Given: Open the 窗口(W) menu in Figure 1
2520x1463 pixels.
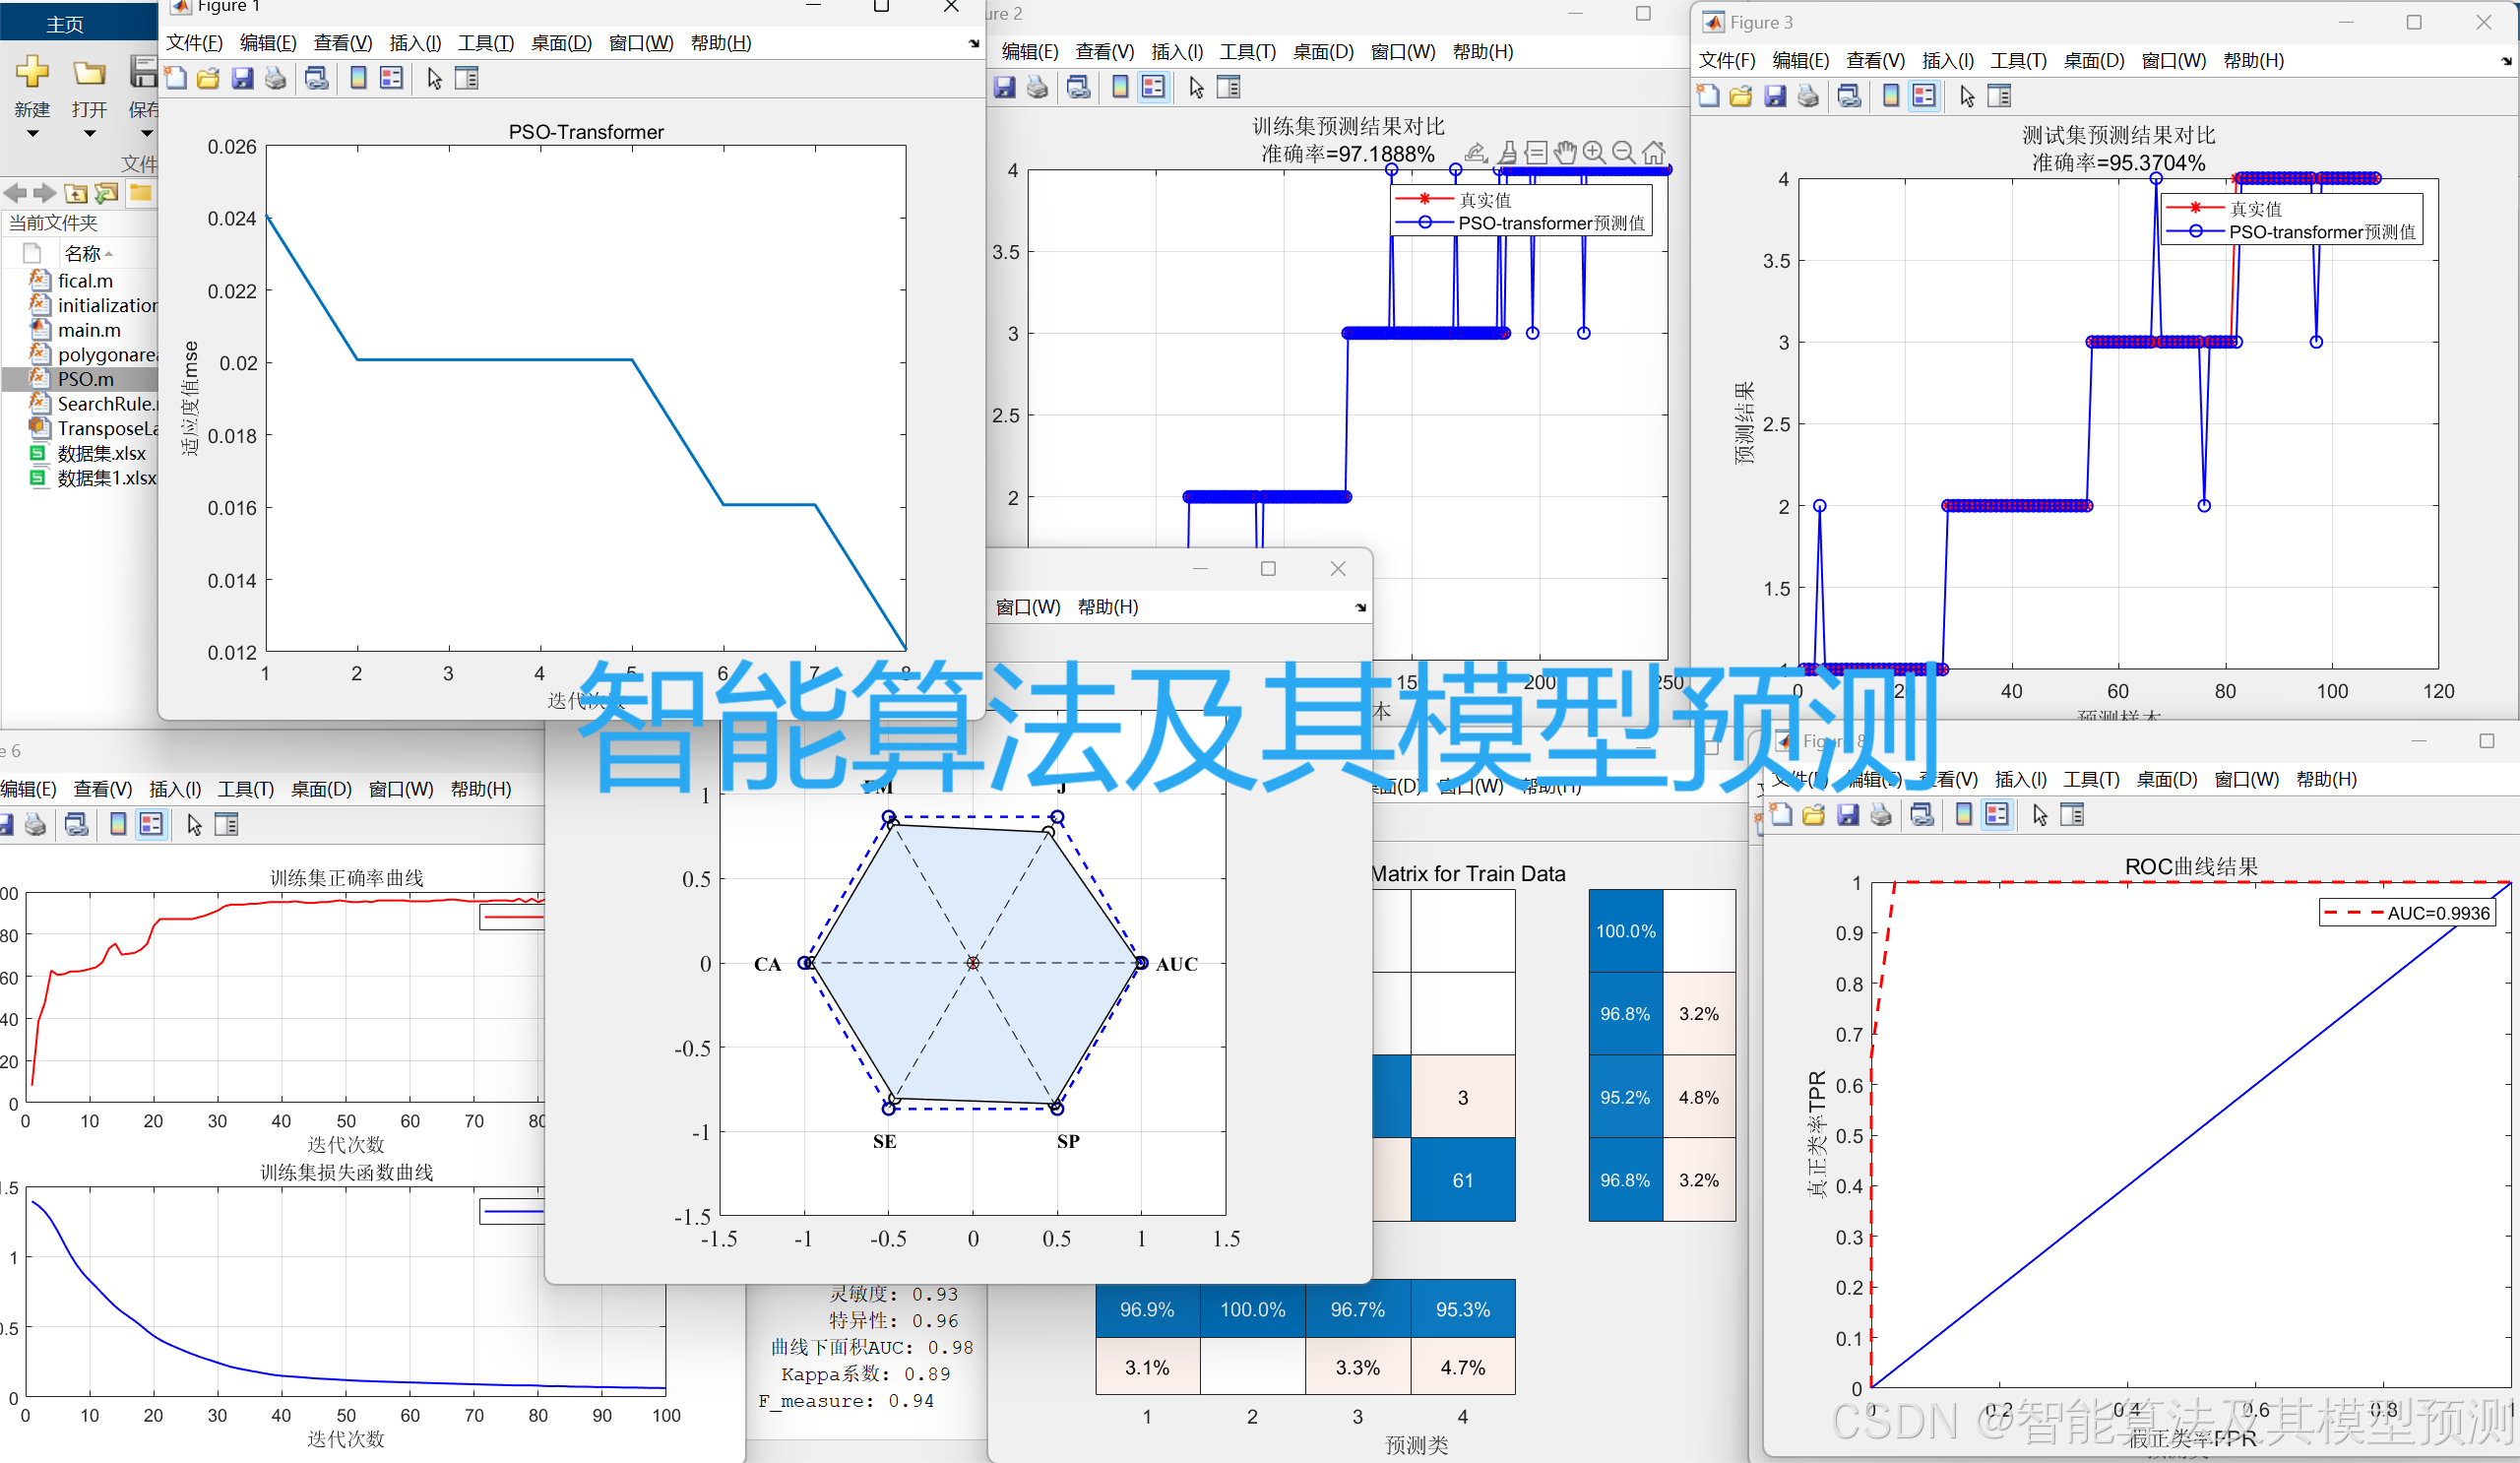Looking at the screenshot, I should coord(641,43).
